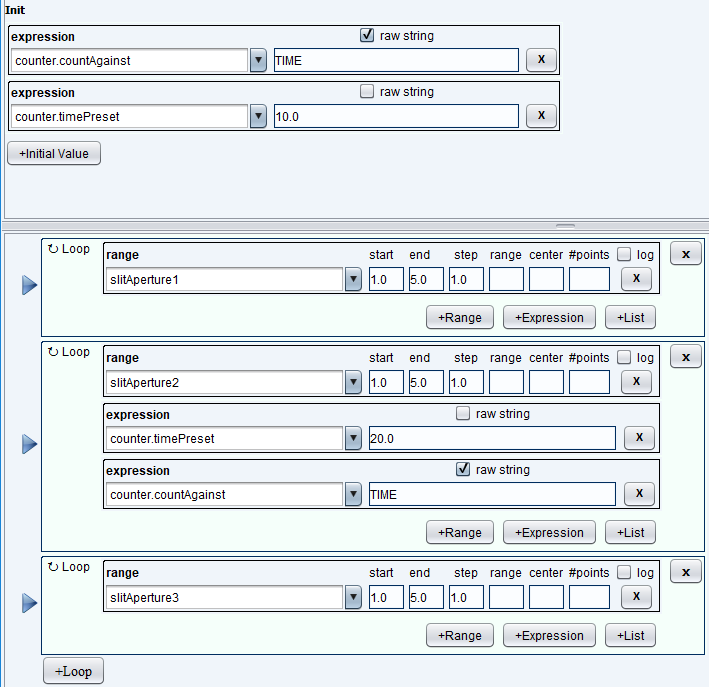Click the blue arrow beside slitAperture1 loop
Screen dimensions: 709x687
pos(29,286)
